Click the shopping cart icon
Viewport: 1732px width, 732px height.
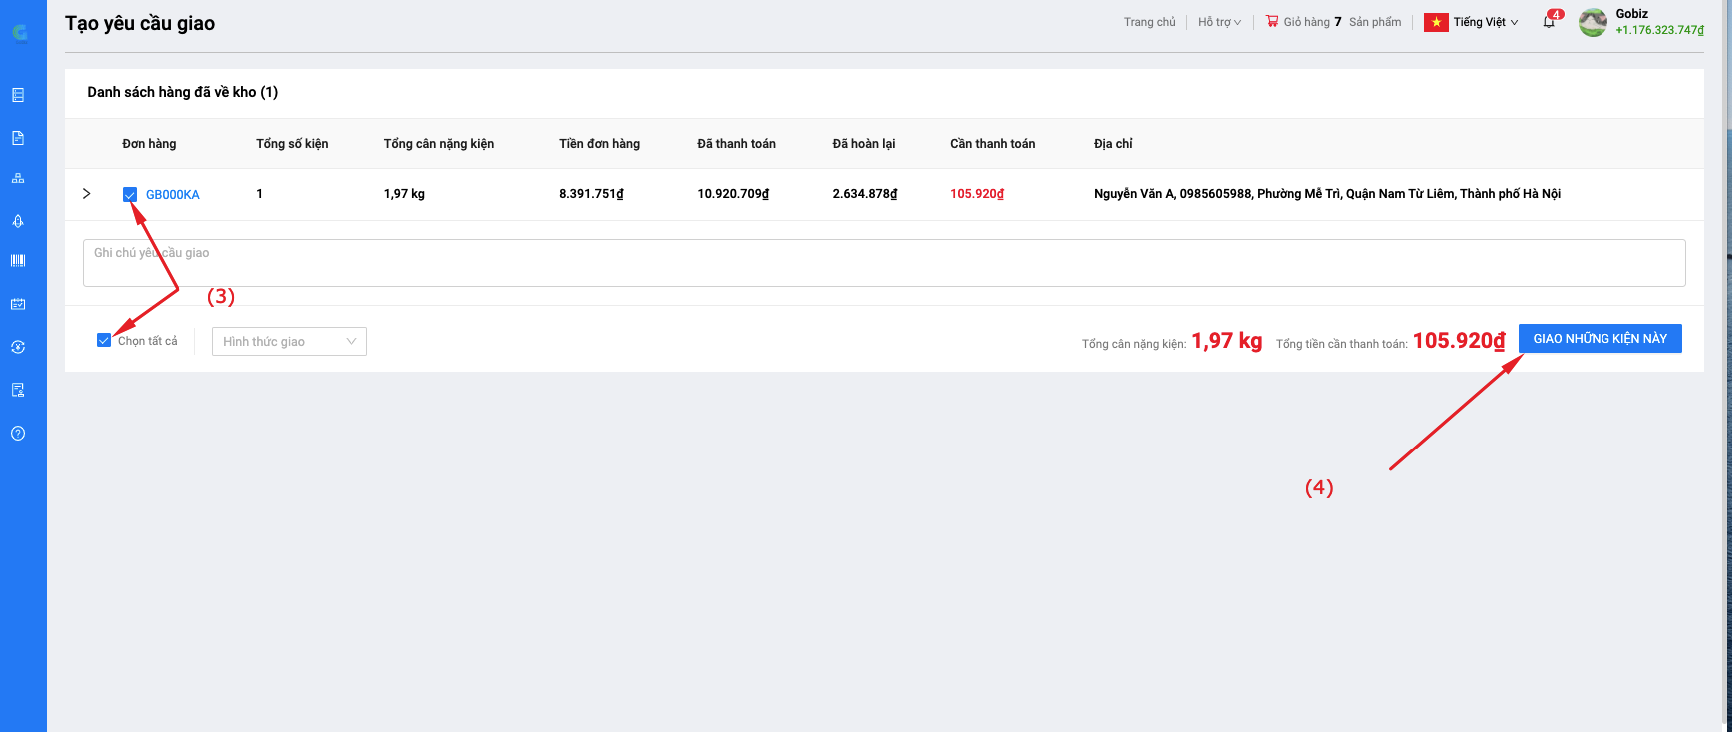point(1272,21)
